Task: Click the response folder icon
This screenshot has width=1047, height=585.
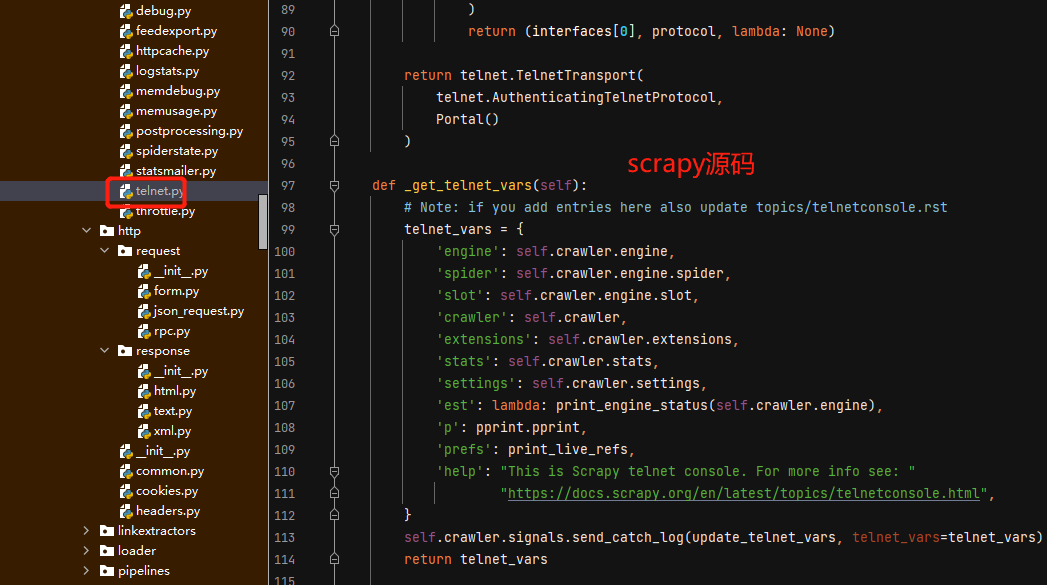Action: (x=125, y=351)
